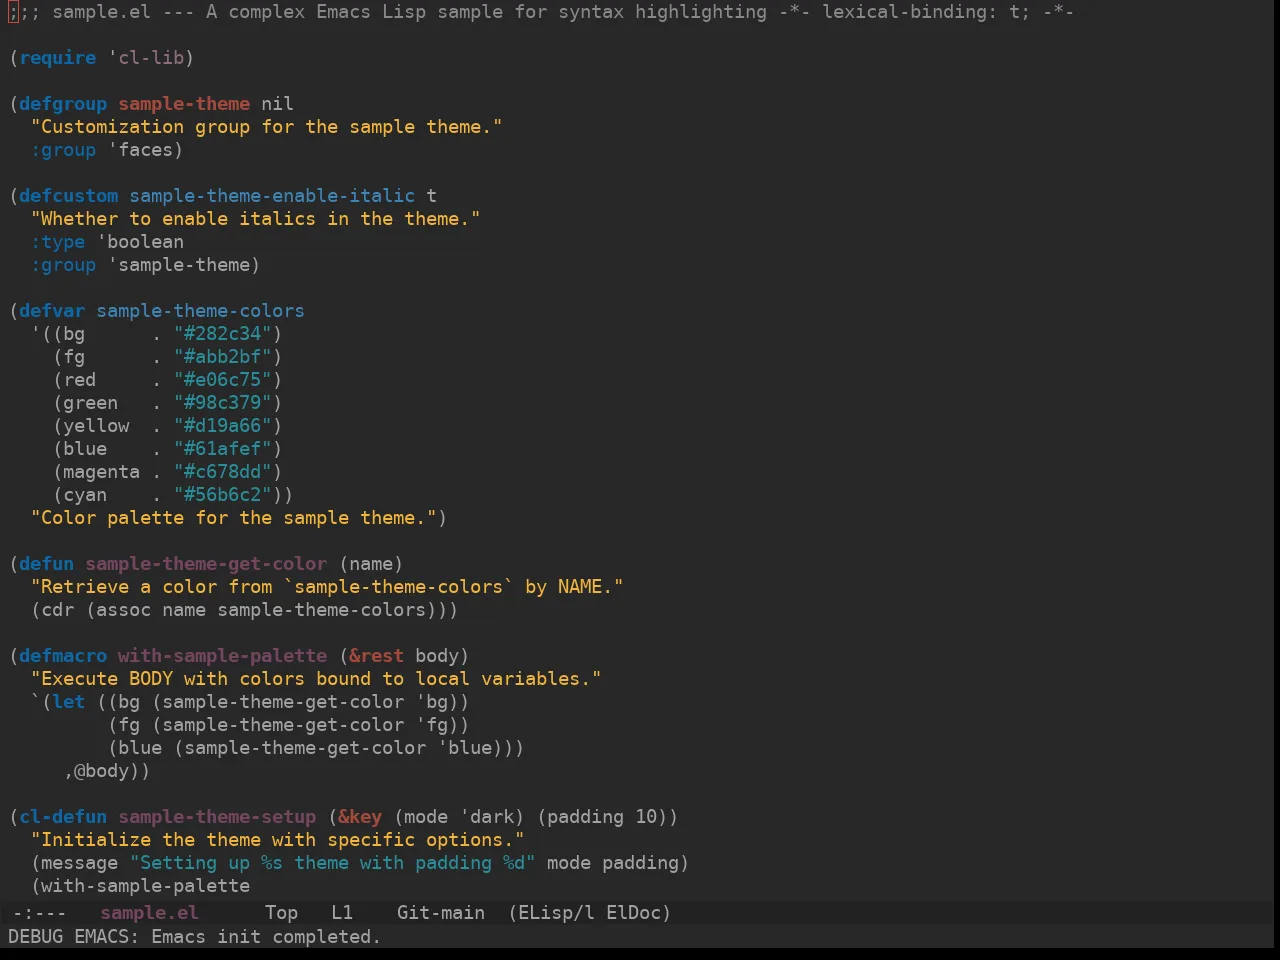Click the defvar keyword
The height and width of the screenshot is (960, 1280).
click(52, 310)
